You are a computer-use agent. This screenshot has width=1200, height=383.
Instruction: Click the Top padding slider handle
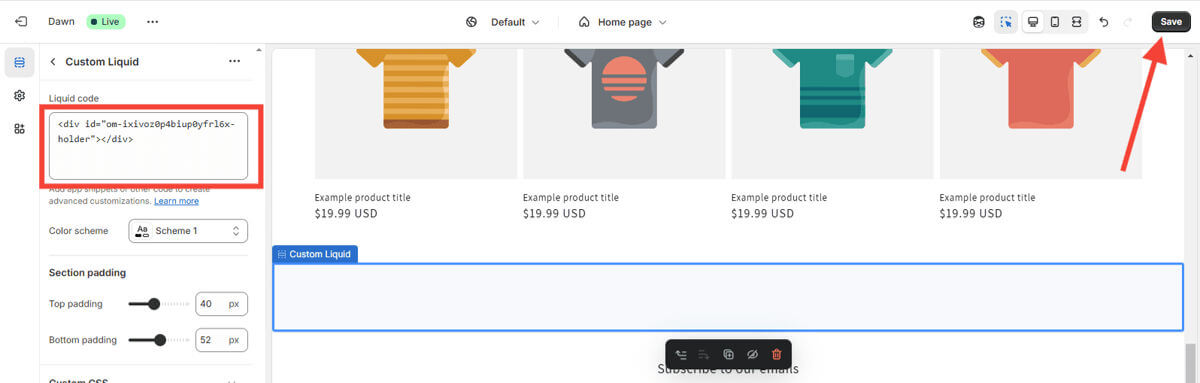(154, 303)
